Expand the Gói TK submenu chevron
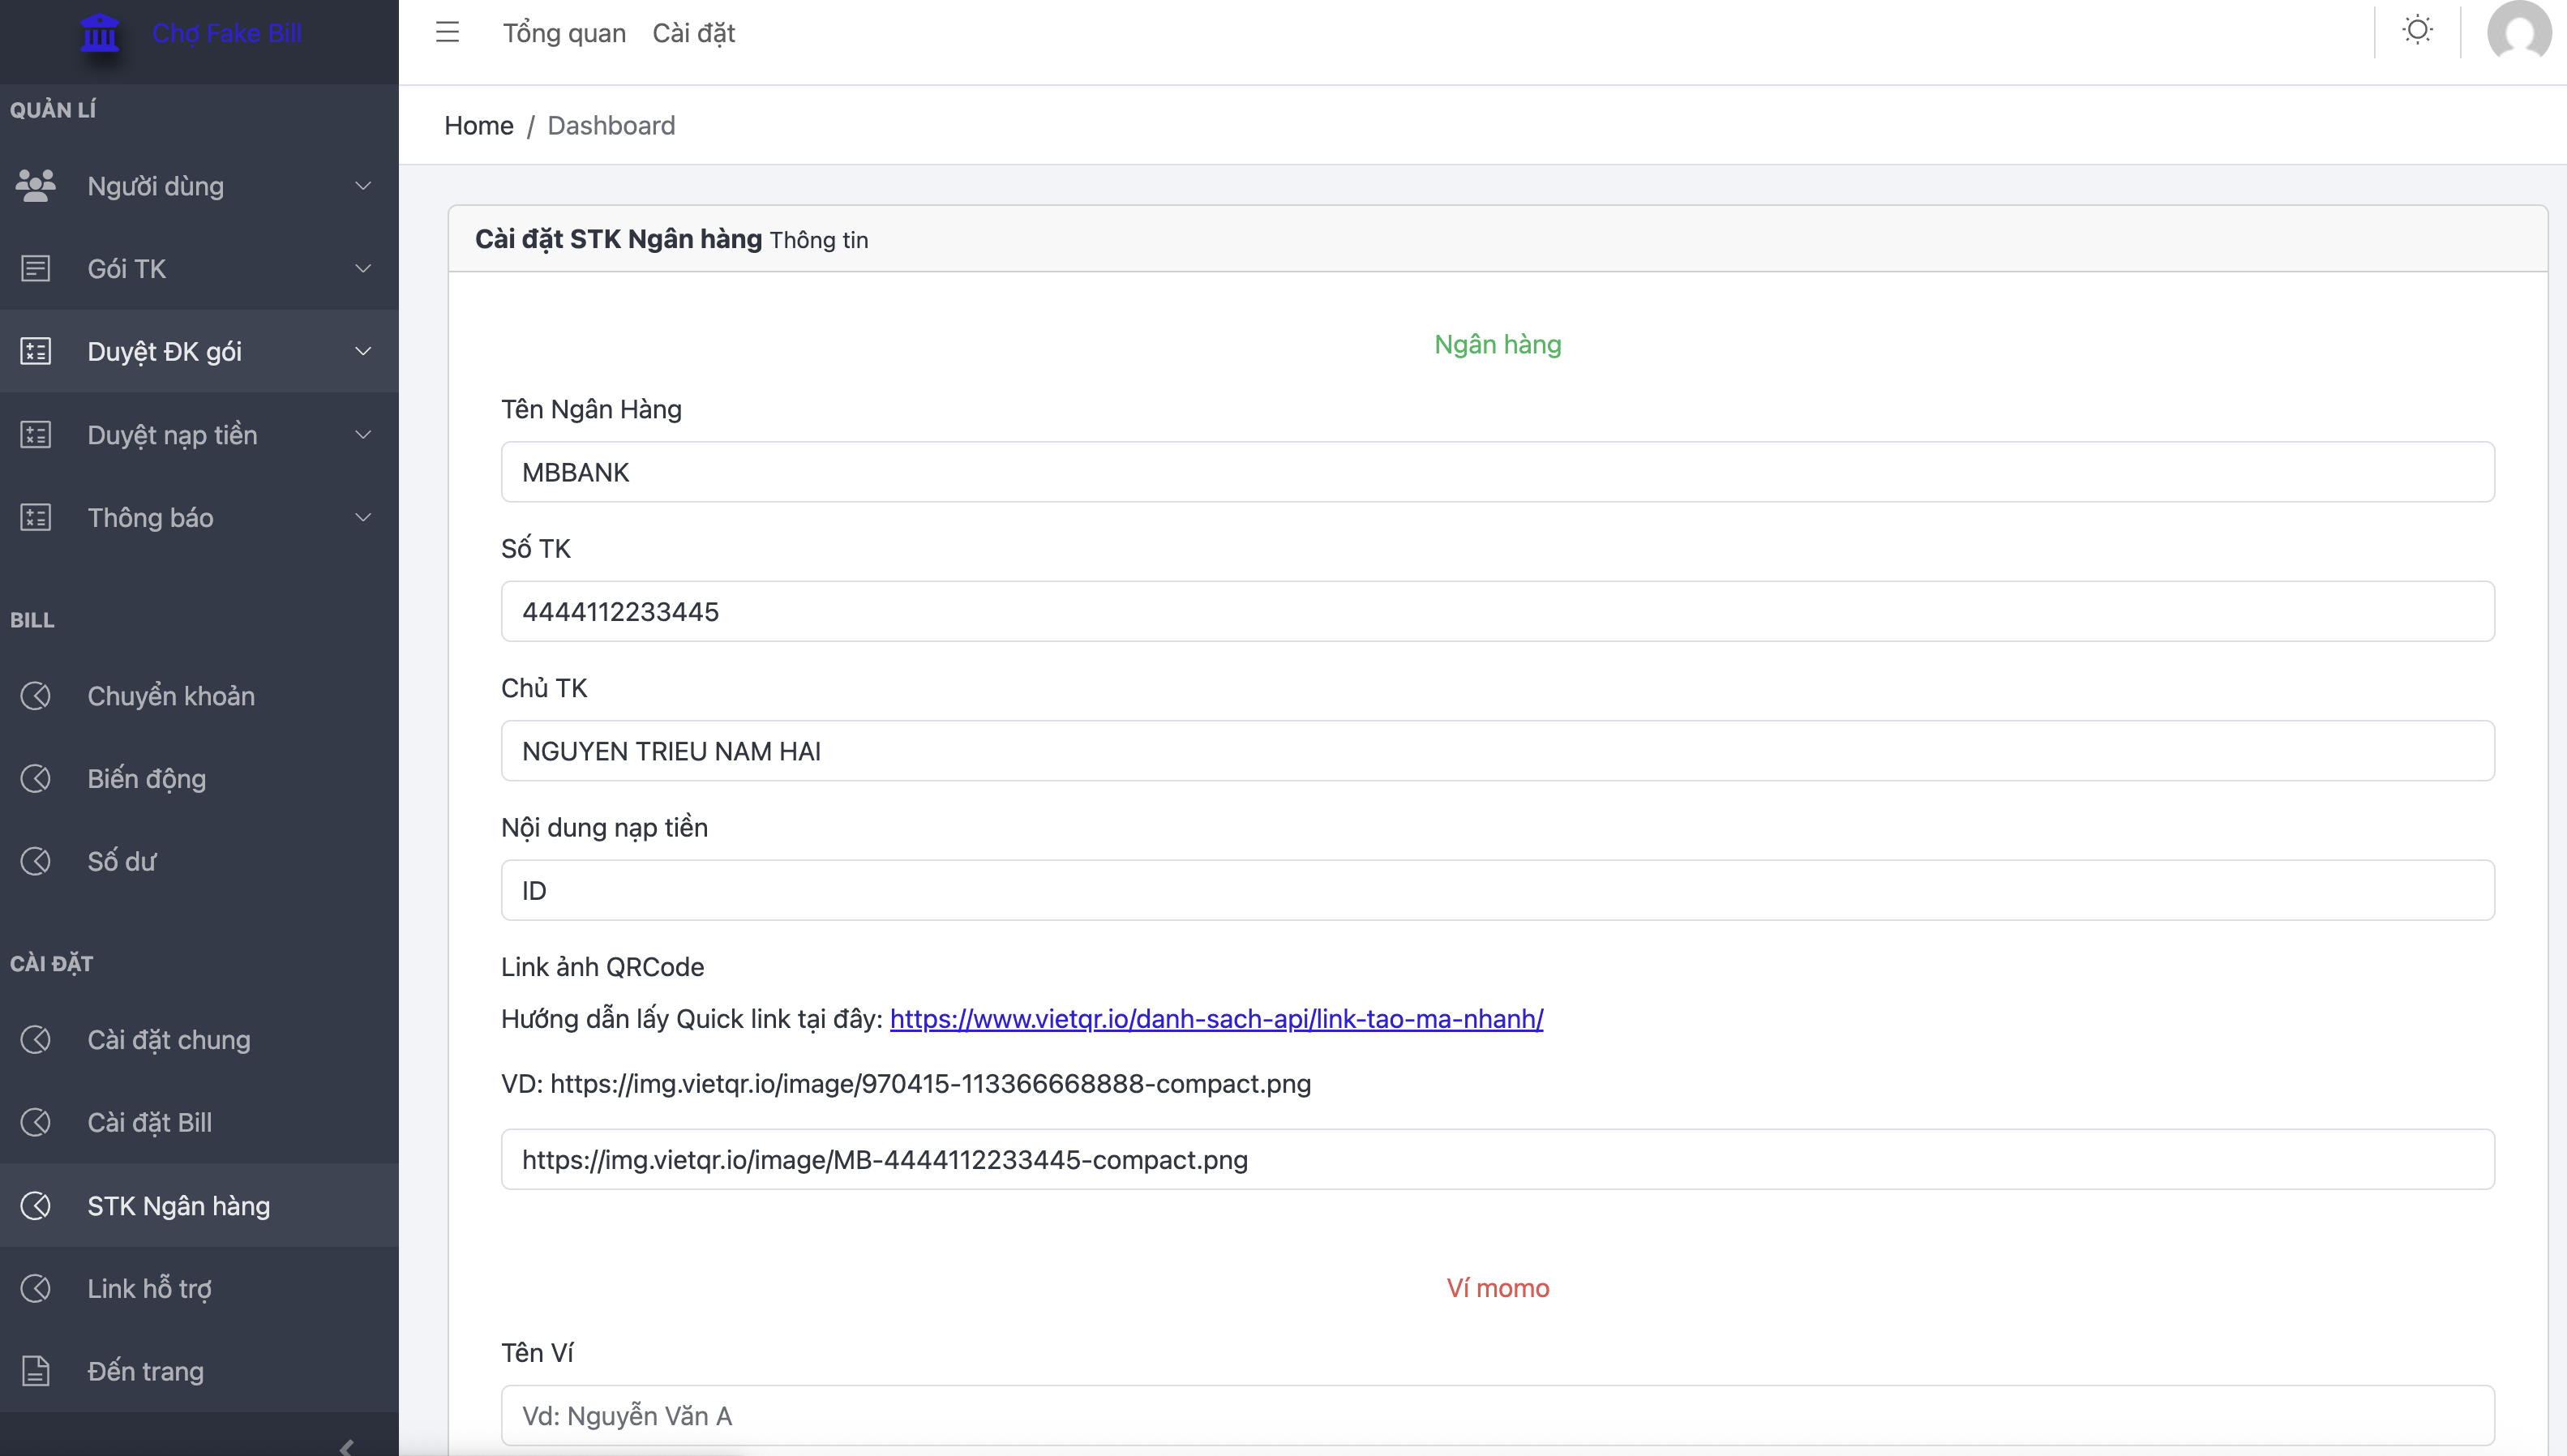This screenshot has width=2567, height=1456. click(x=363, y=269)
